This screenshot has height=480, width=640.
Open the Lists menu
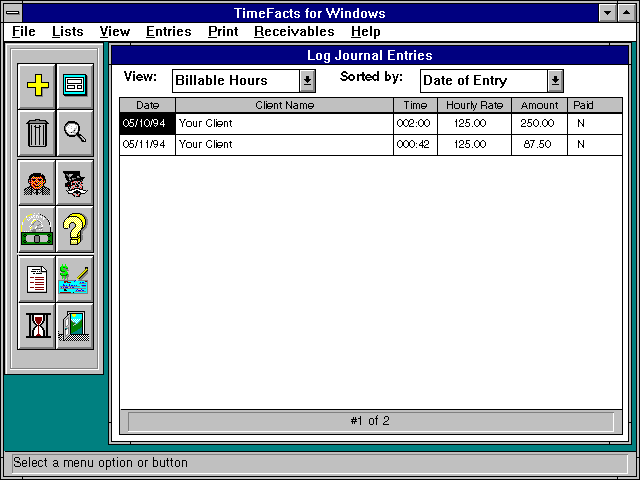[x=68, y=32]
